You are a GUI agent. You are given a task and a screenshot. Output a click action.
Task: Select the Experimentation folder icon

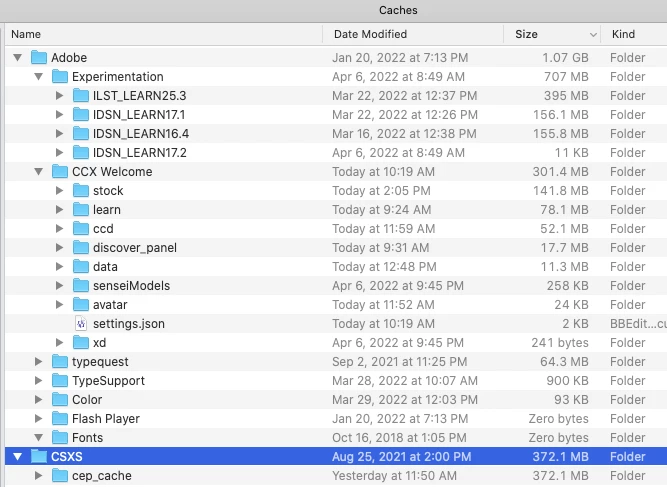click(60, 77)
